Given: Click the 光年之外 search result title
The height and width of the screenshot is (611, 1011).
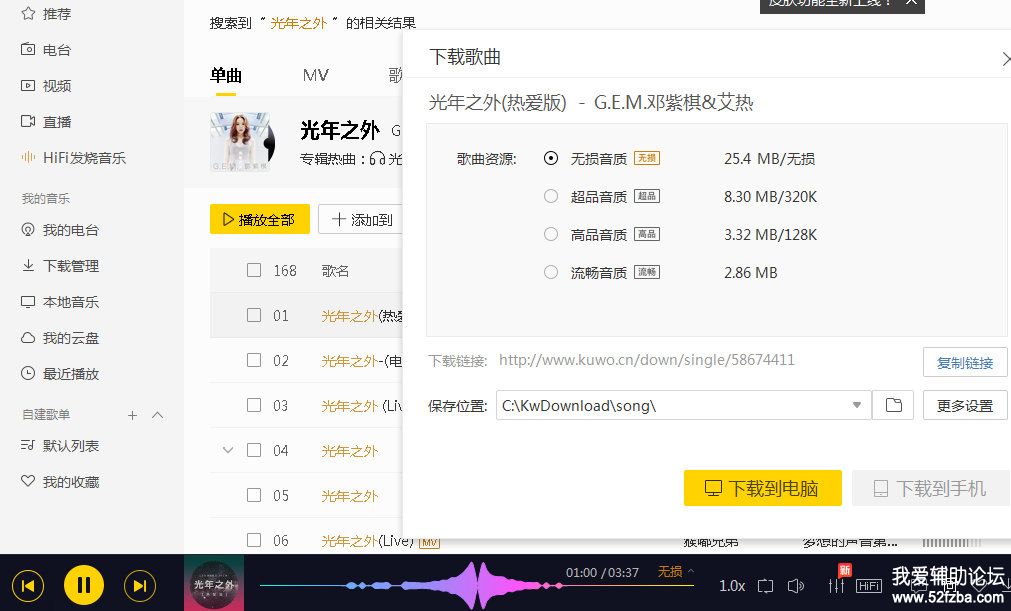Looking at the screenshot, I should coord(340,131).
